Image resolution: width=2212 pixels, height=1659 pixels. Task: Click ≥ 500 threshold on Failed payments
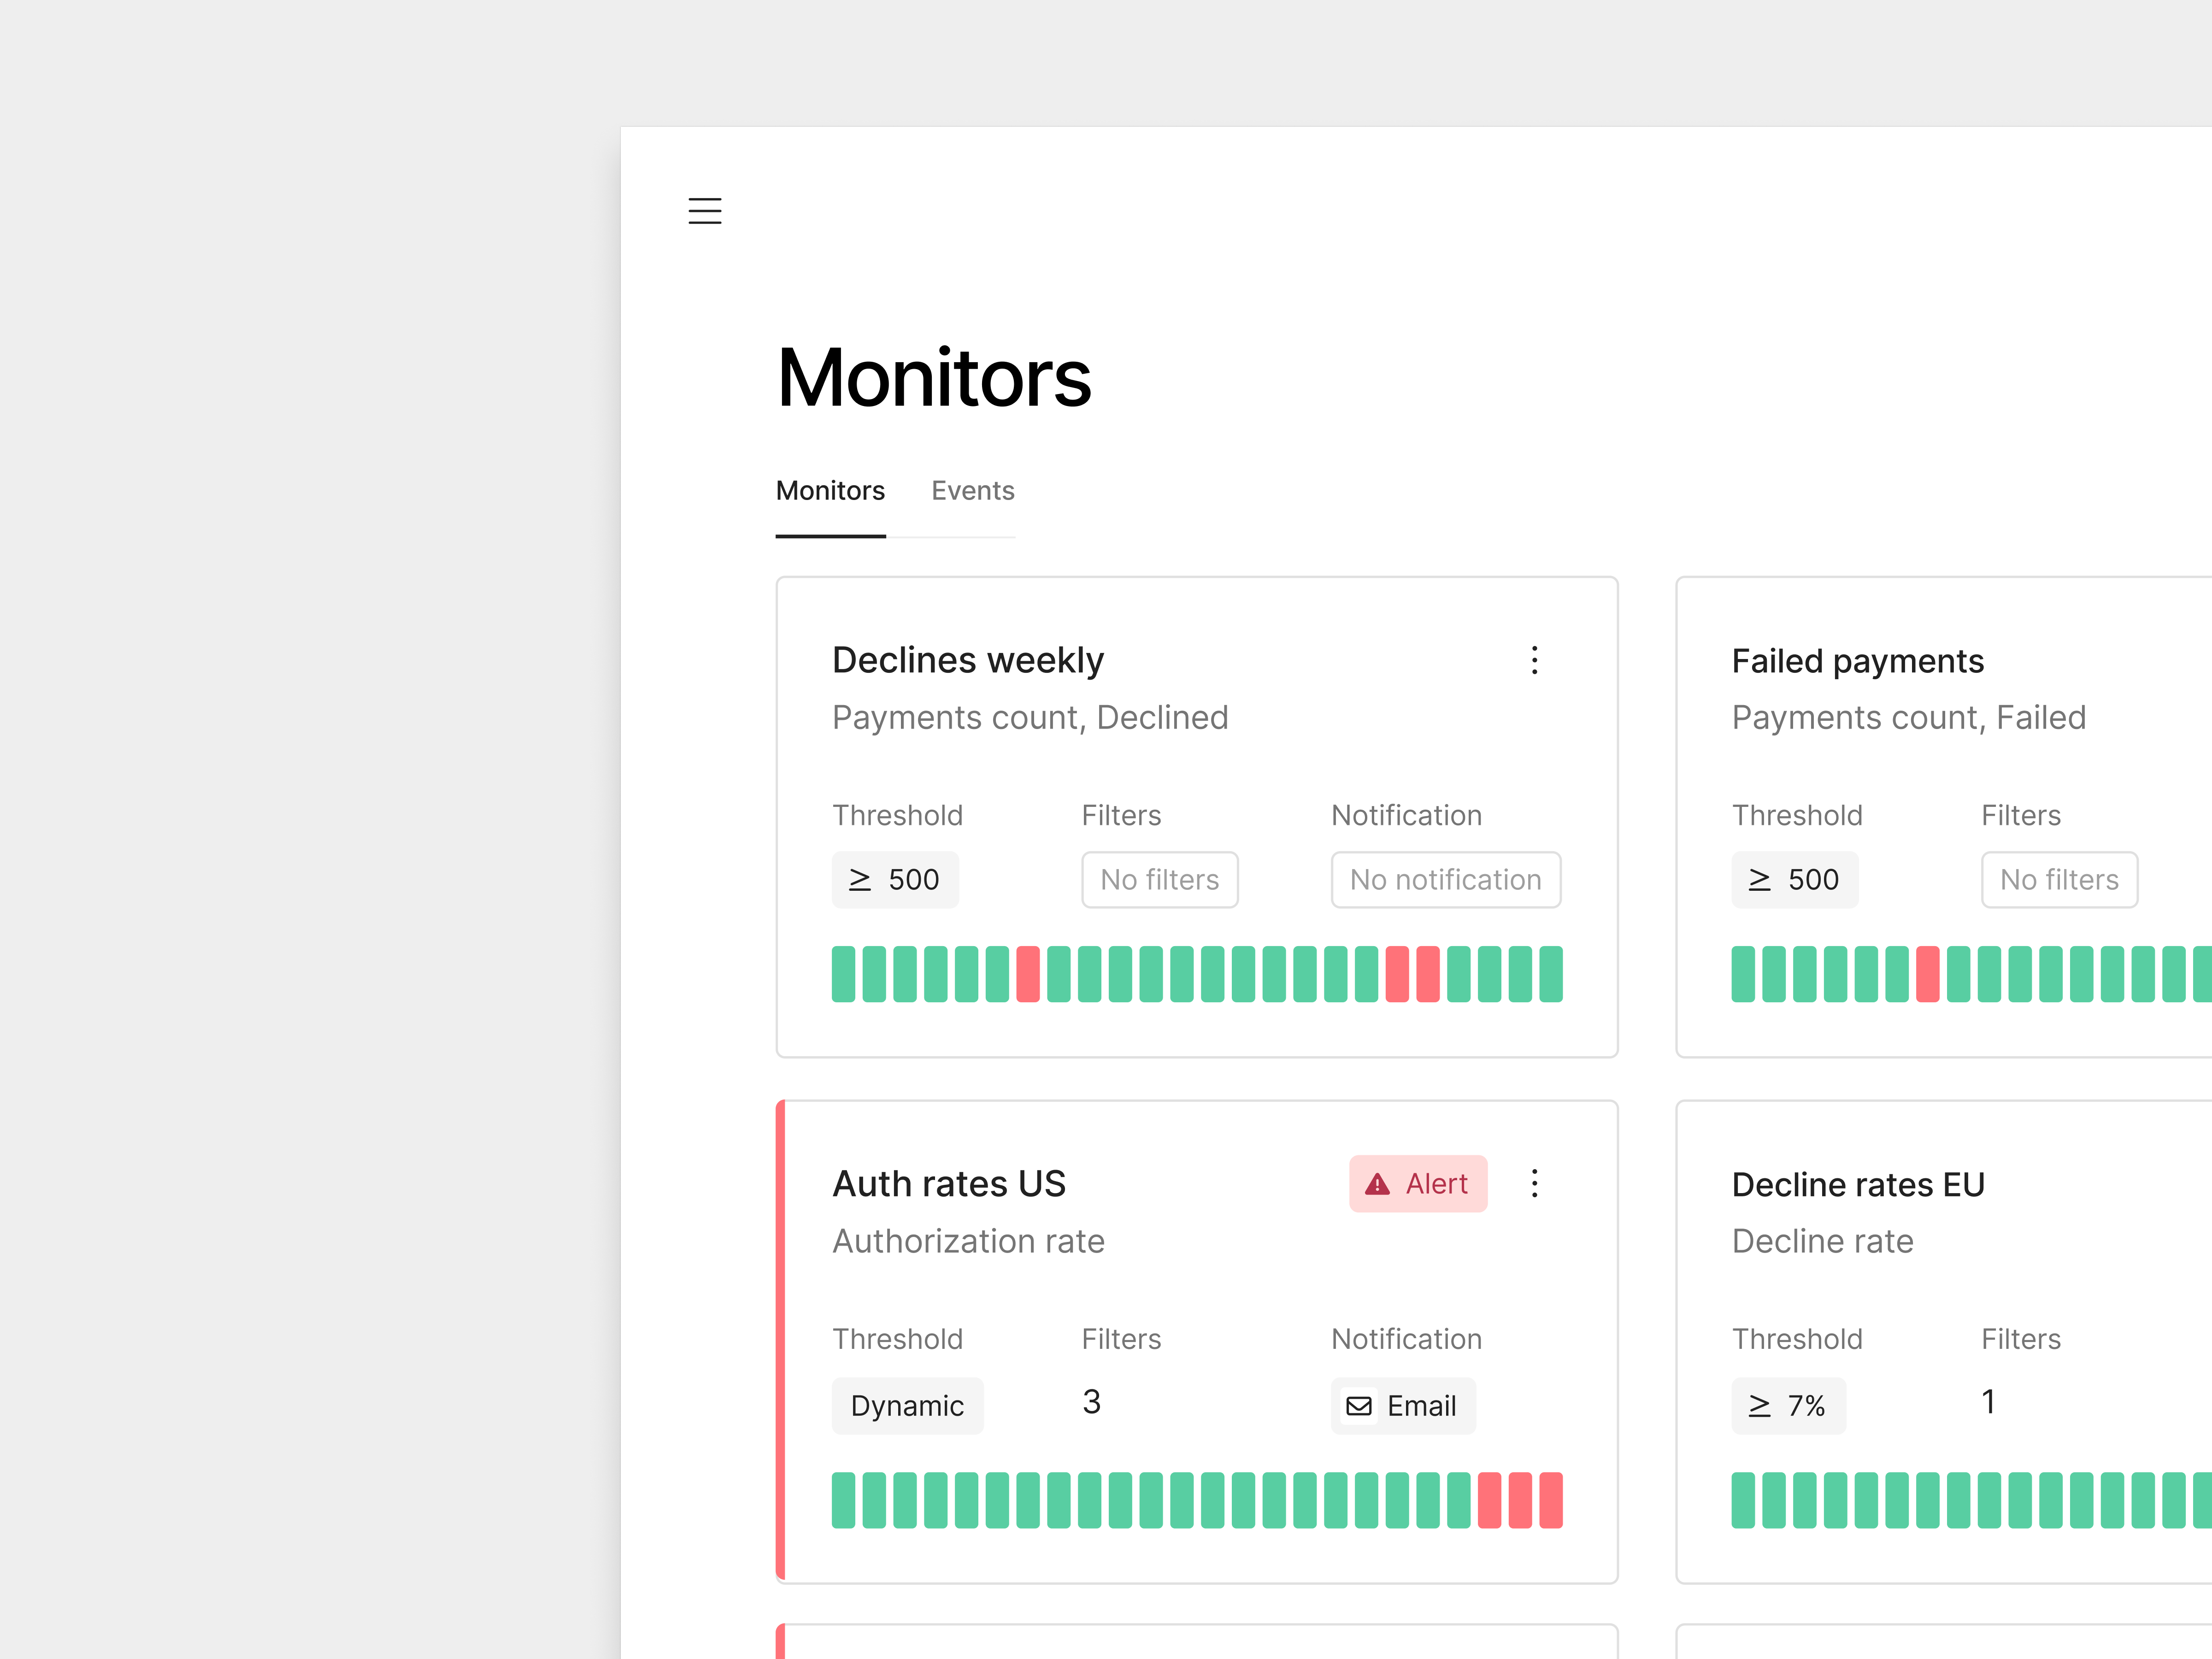[1795, 880]
